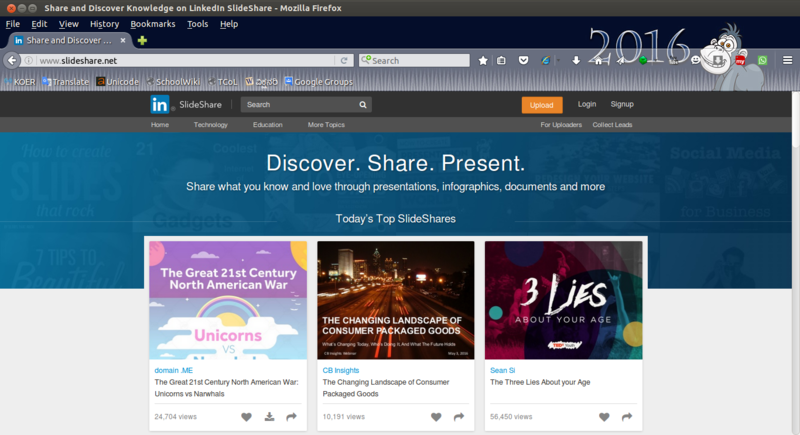
Task: Open the Unicorns vs Narwhals slideshow thumbnail
Action: [228, 300]
